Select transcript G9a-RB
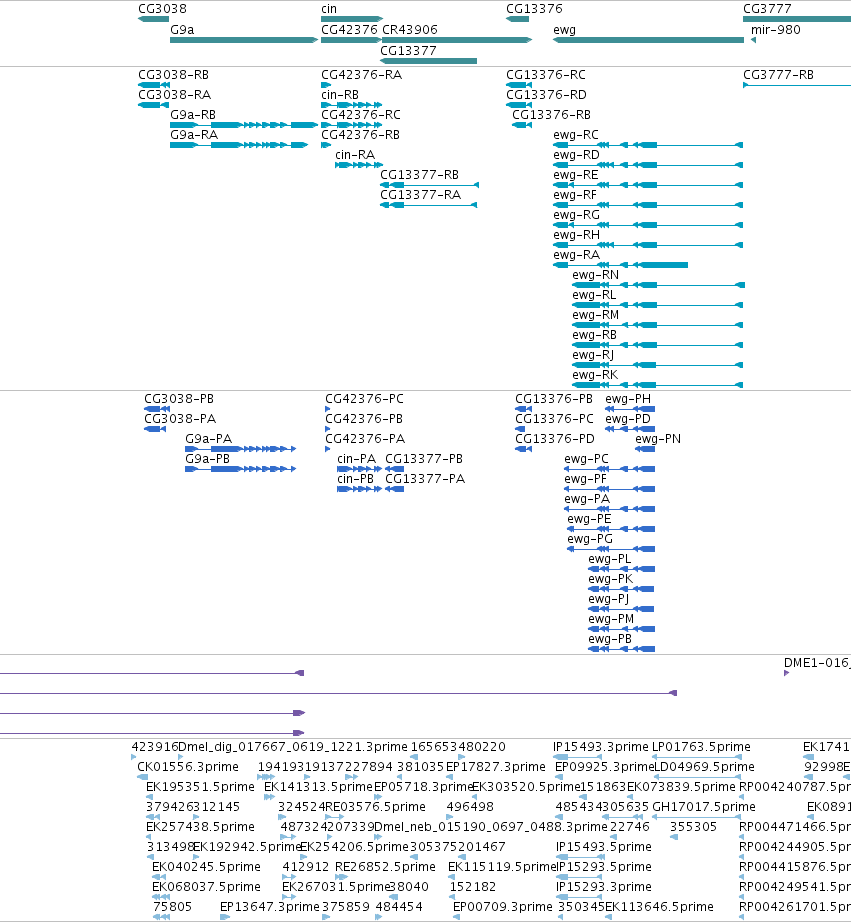851x922 pixels. tap(193, 115)
